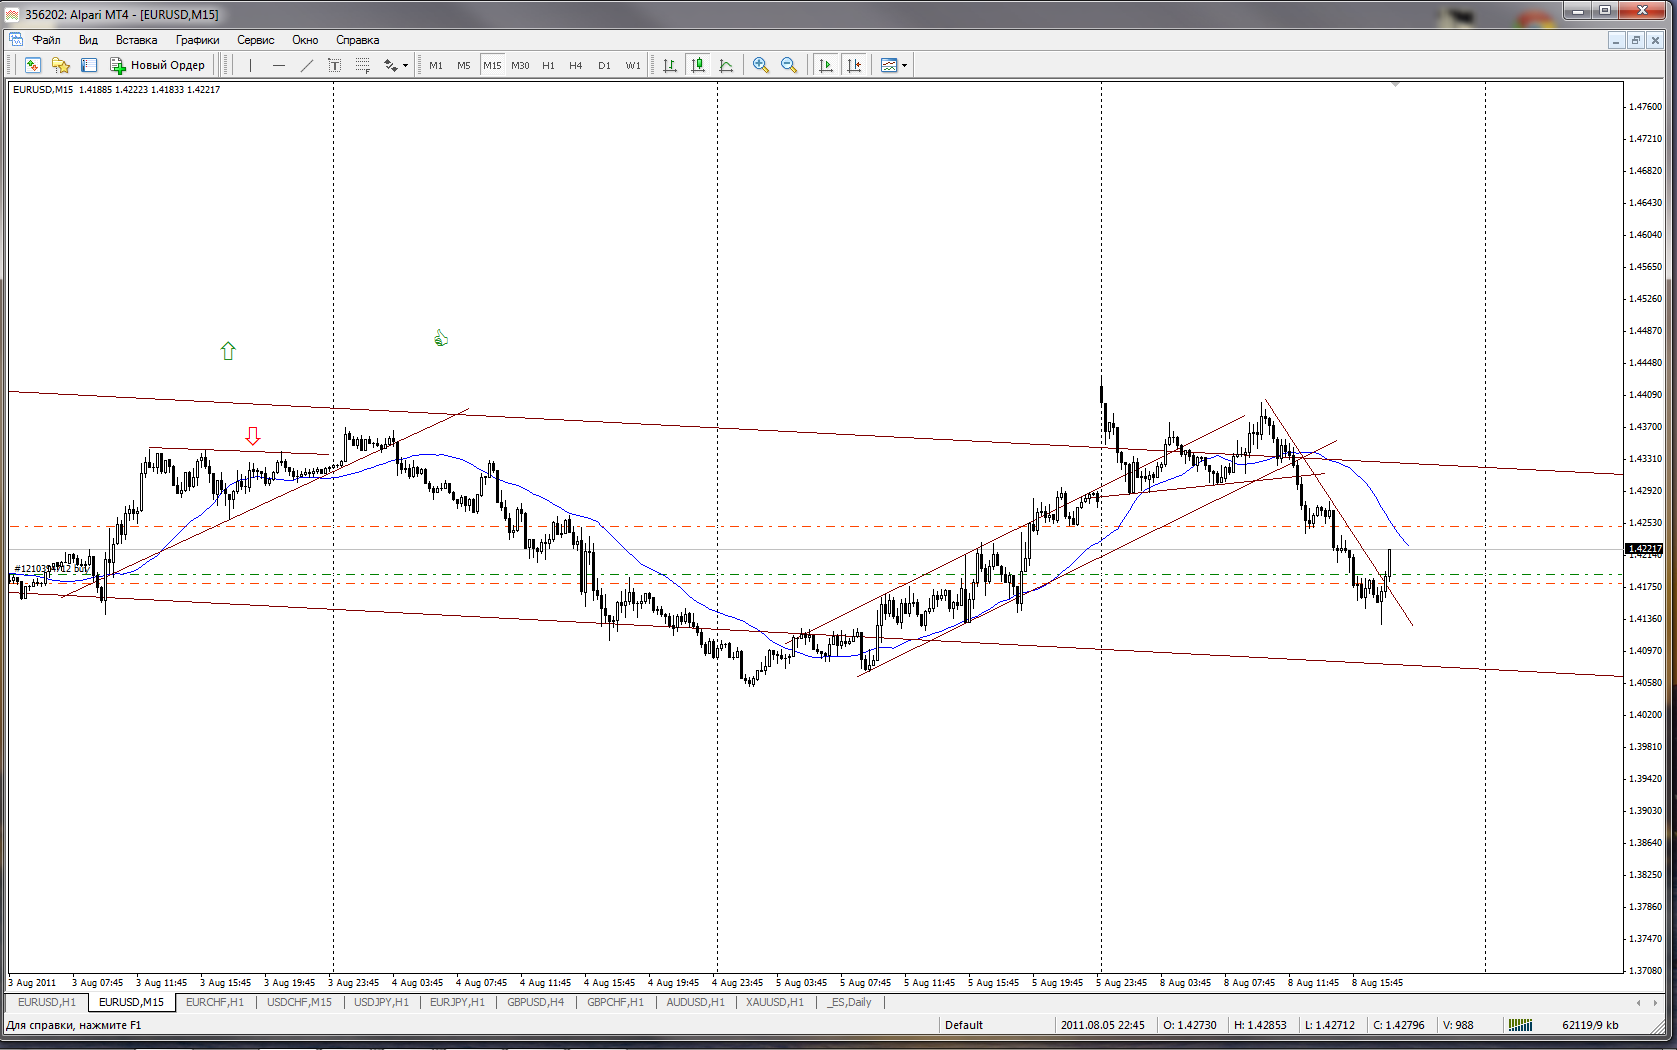Switch chart to line chart display
This screenshot has width=1677, height=1050.
pyautogui.click(x=726, y=65)
